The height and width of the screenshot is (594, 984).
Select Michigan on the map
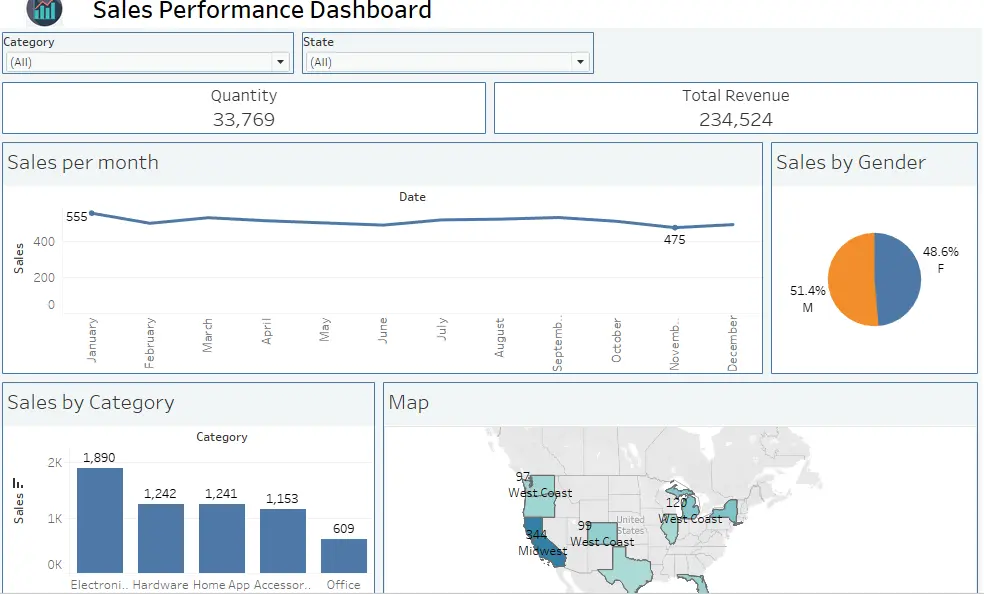point(689,506)
